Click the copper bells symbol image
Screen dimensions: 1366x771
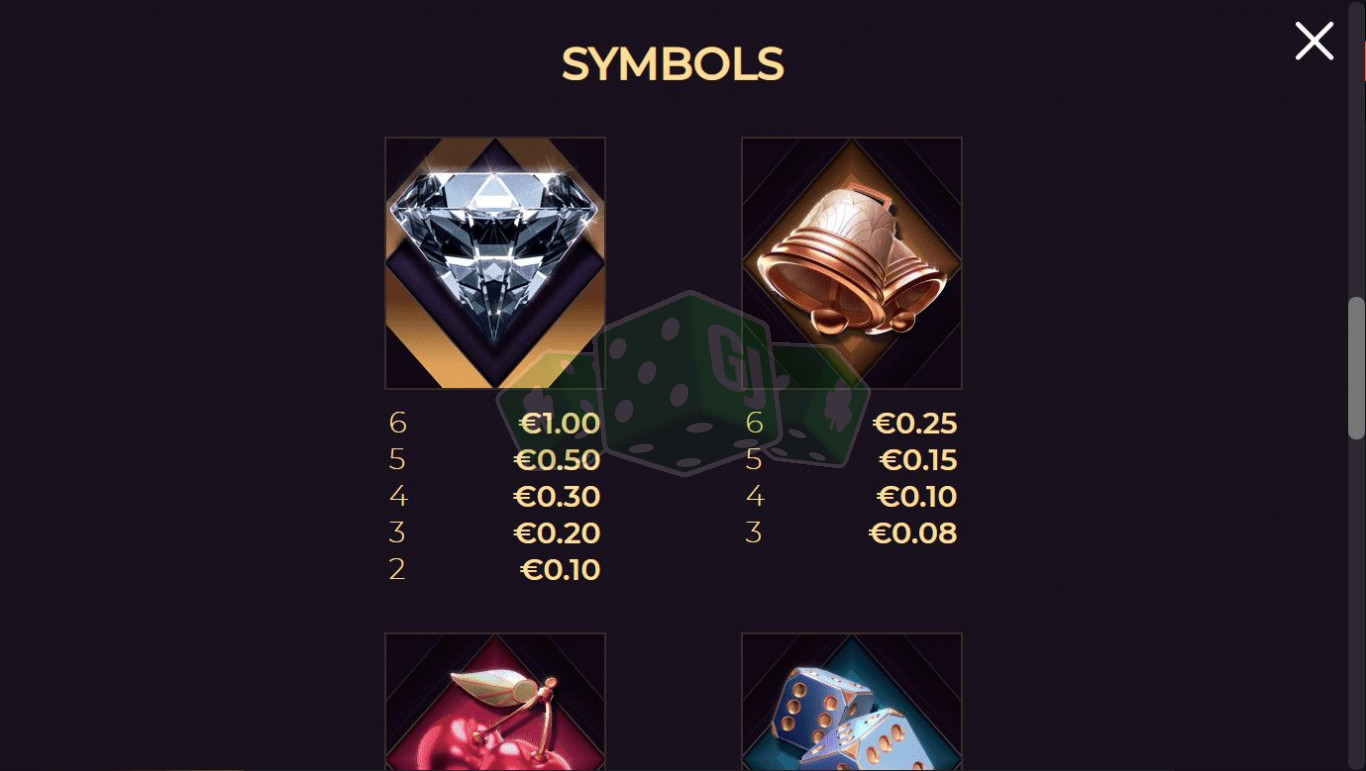(852, 263)
